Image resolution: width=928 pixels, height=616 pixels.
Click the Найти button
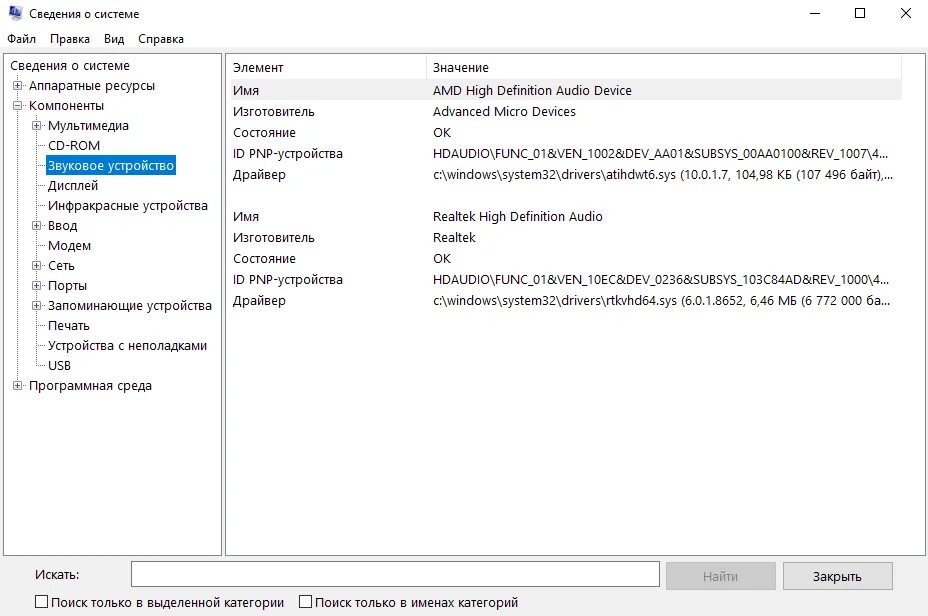pos(720,576)
